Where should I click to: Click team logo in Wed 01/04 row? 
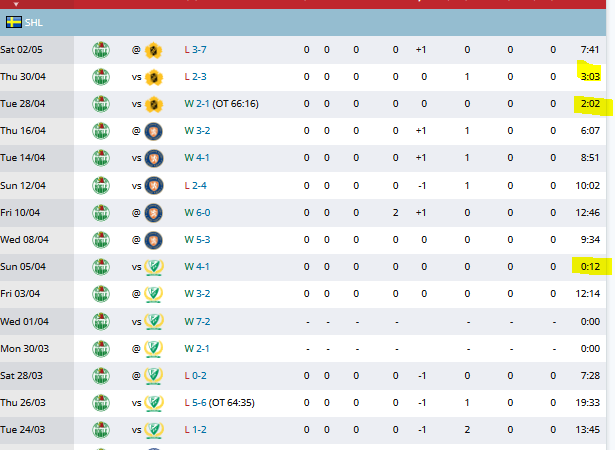pyautogui.click(x=101, y=322)
